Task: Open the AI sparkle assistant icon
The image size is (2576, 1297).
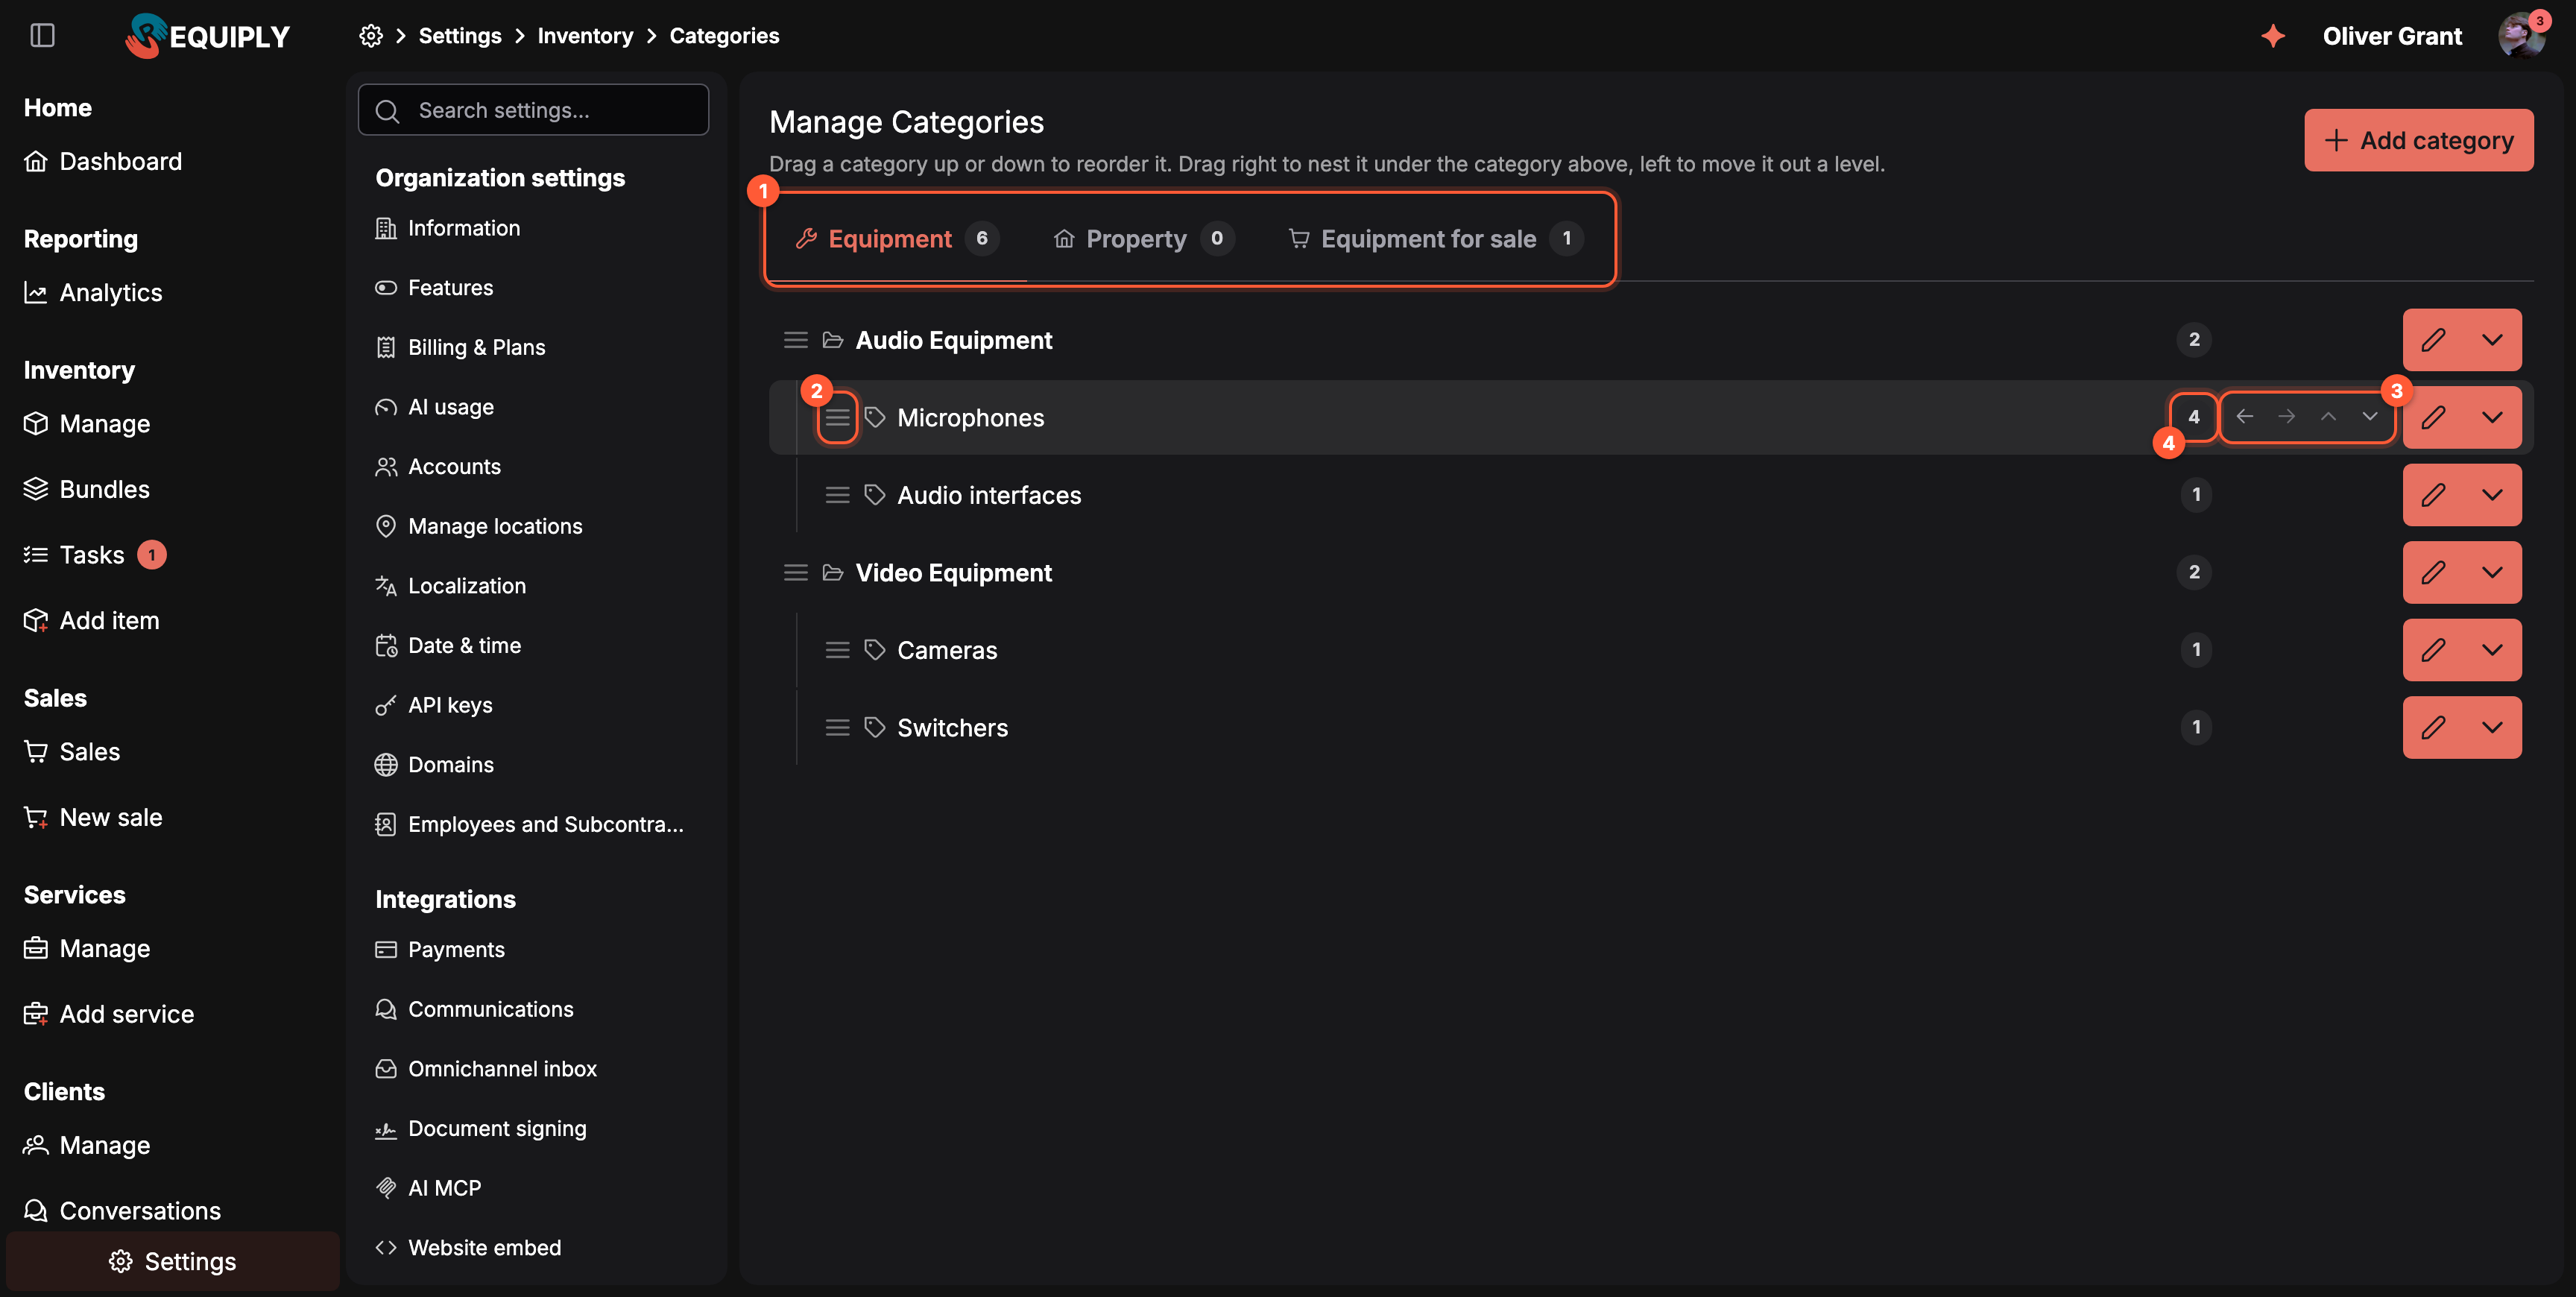Action: [x=2273, y=36]
